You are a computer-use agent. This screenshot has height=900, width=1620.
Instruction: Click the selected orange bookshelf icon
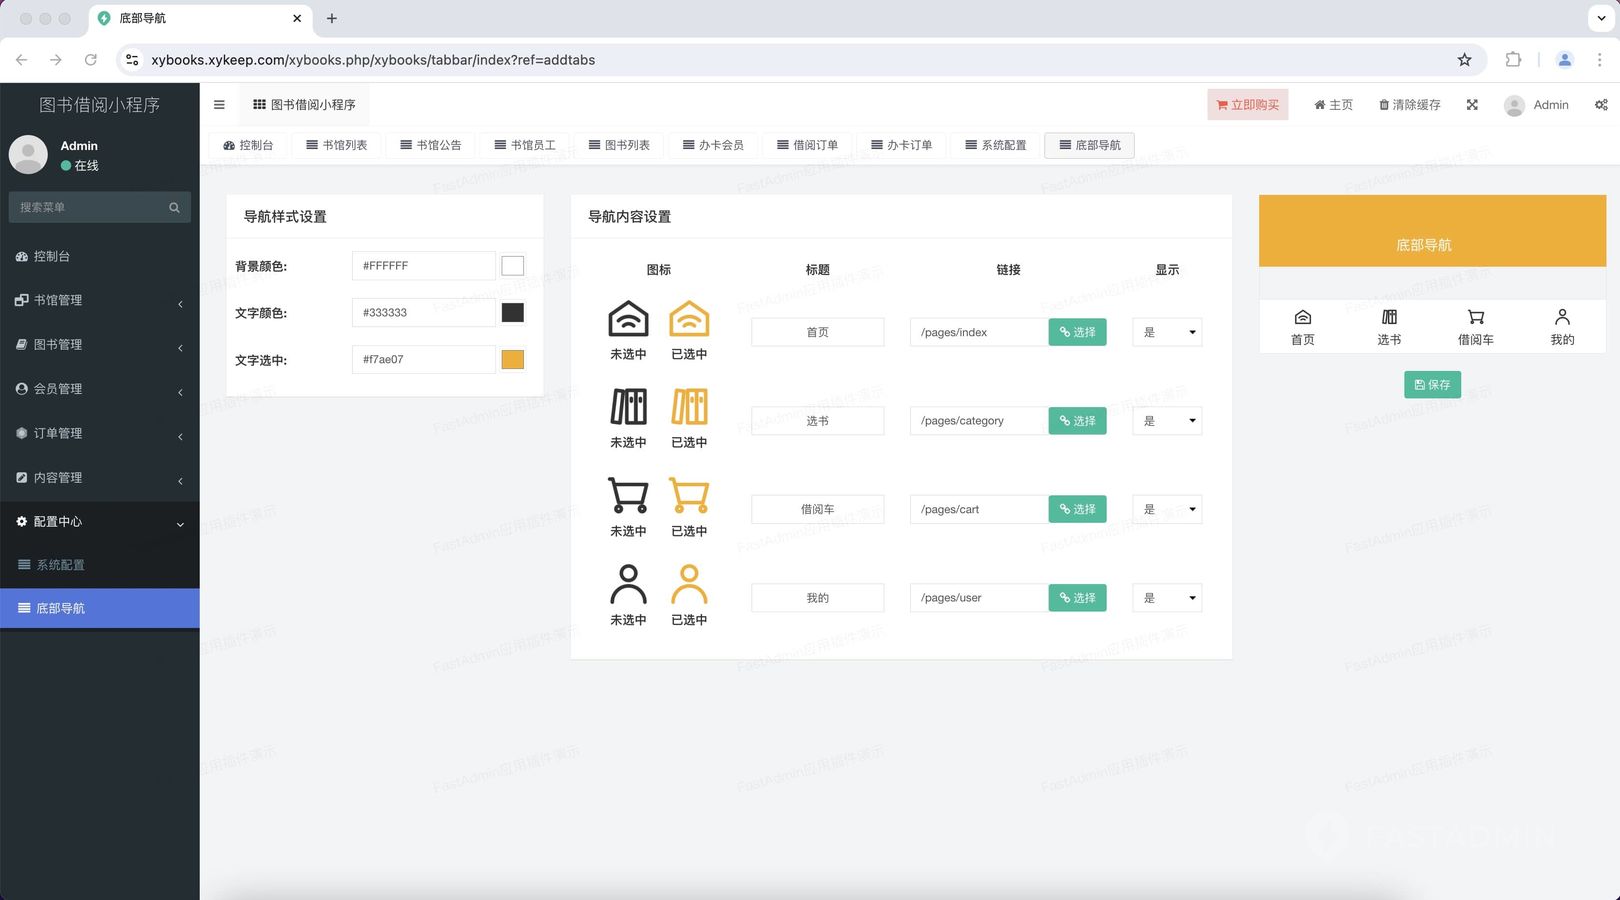[689, 407]
